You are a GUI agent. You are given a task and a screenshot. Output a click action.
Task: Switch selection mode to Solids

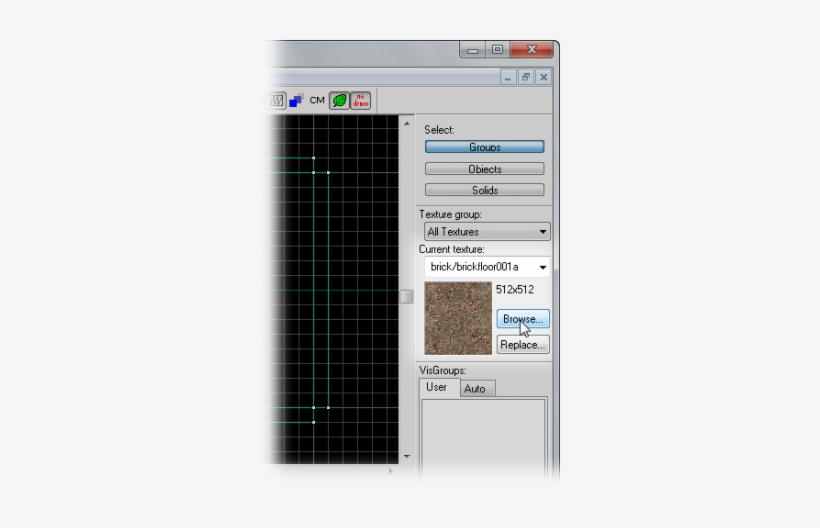click(x=484, y=190)
